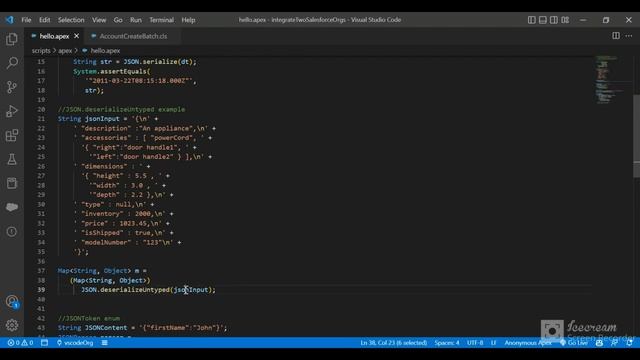Open the Explorer view in activity bar

click(12, 39)
